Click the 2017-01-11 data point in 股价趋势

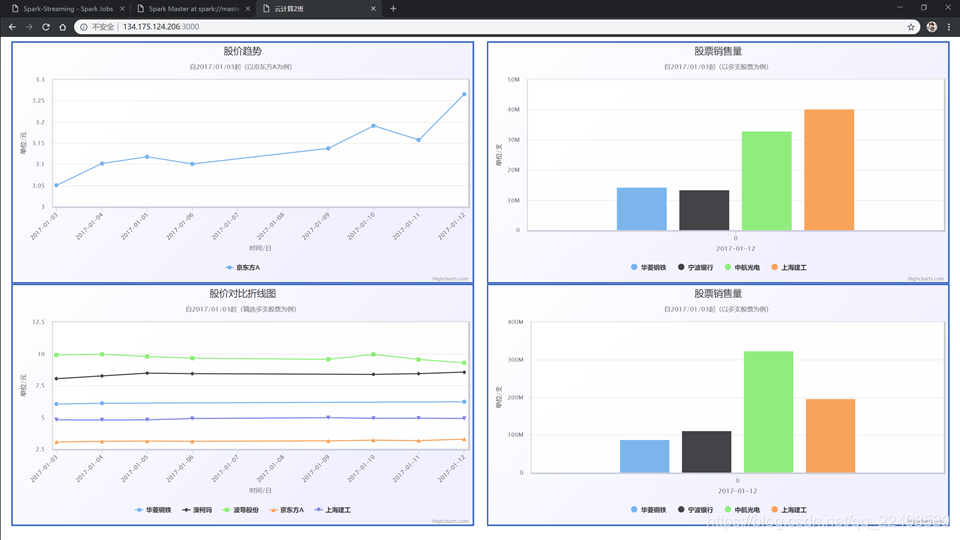tap(419, 140)
